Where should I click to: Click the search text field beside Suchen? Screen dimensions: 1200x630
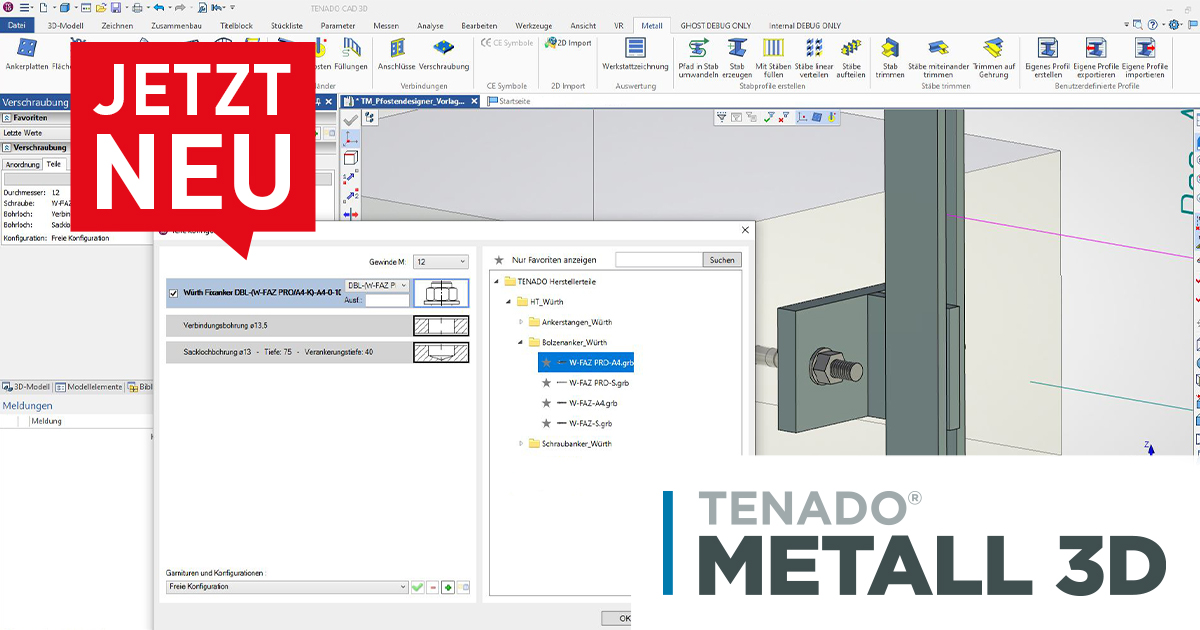[658, 260]
